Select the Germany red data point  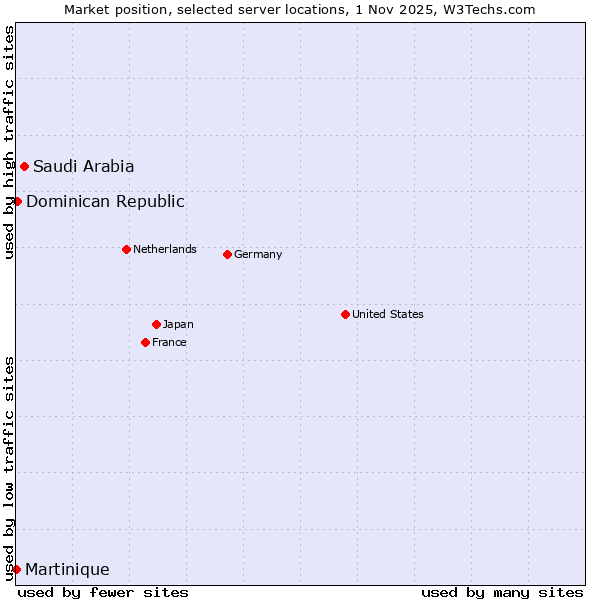[227, 254]
